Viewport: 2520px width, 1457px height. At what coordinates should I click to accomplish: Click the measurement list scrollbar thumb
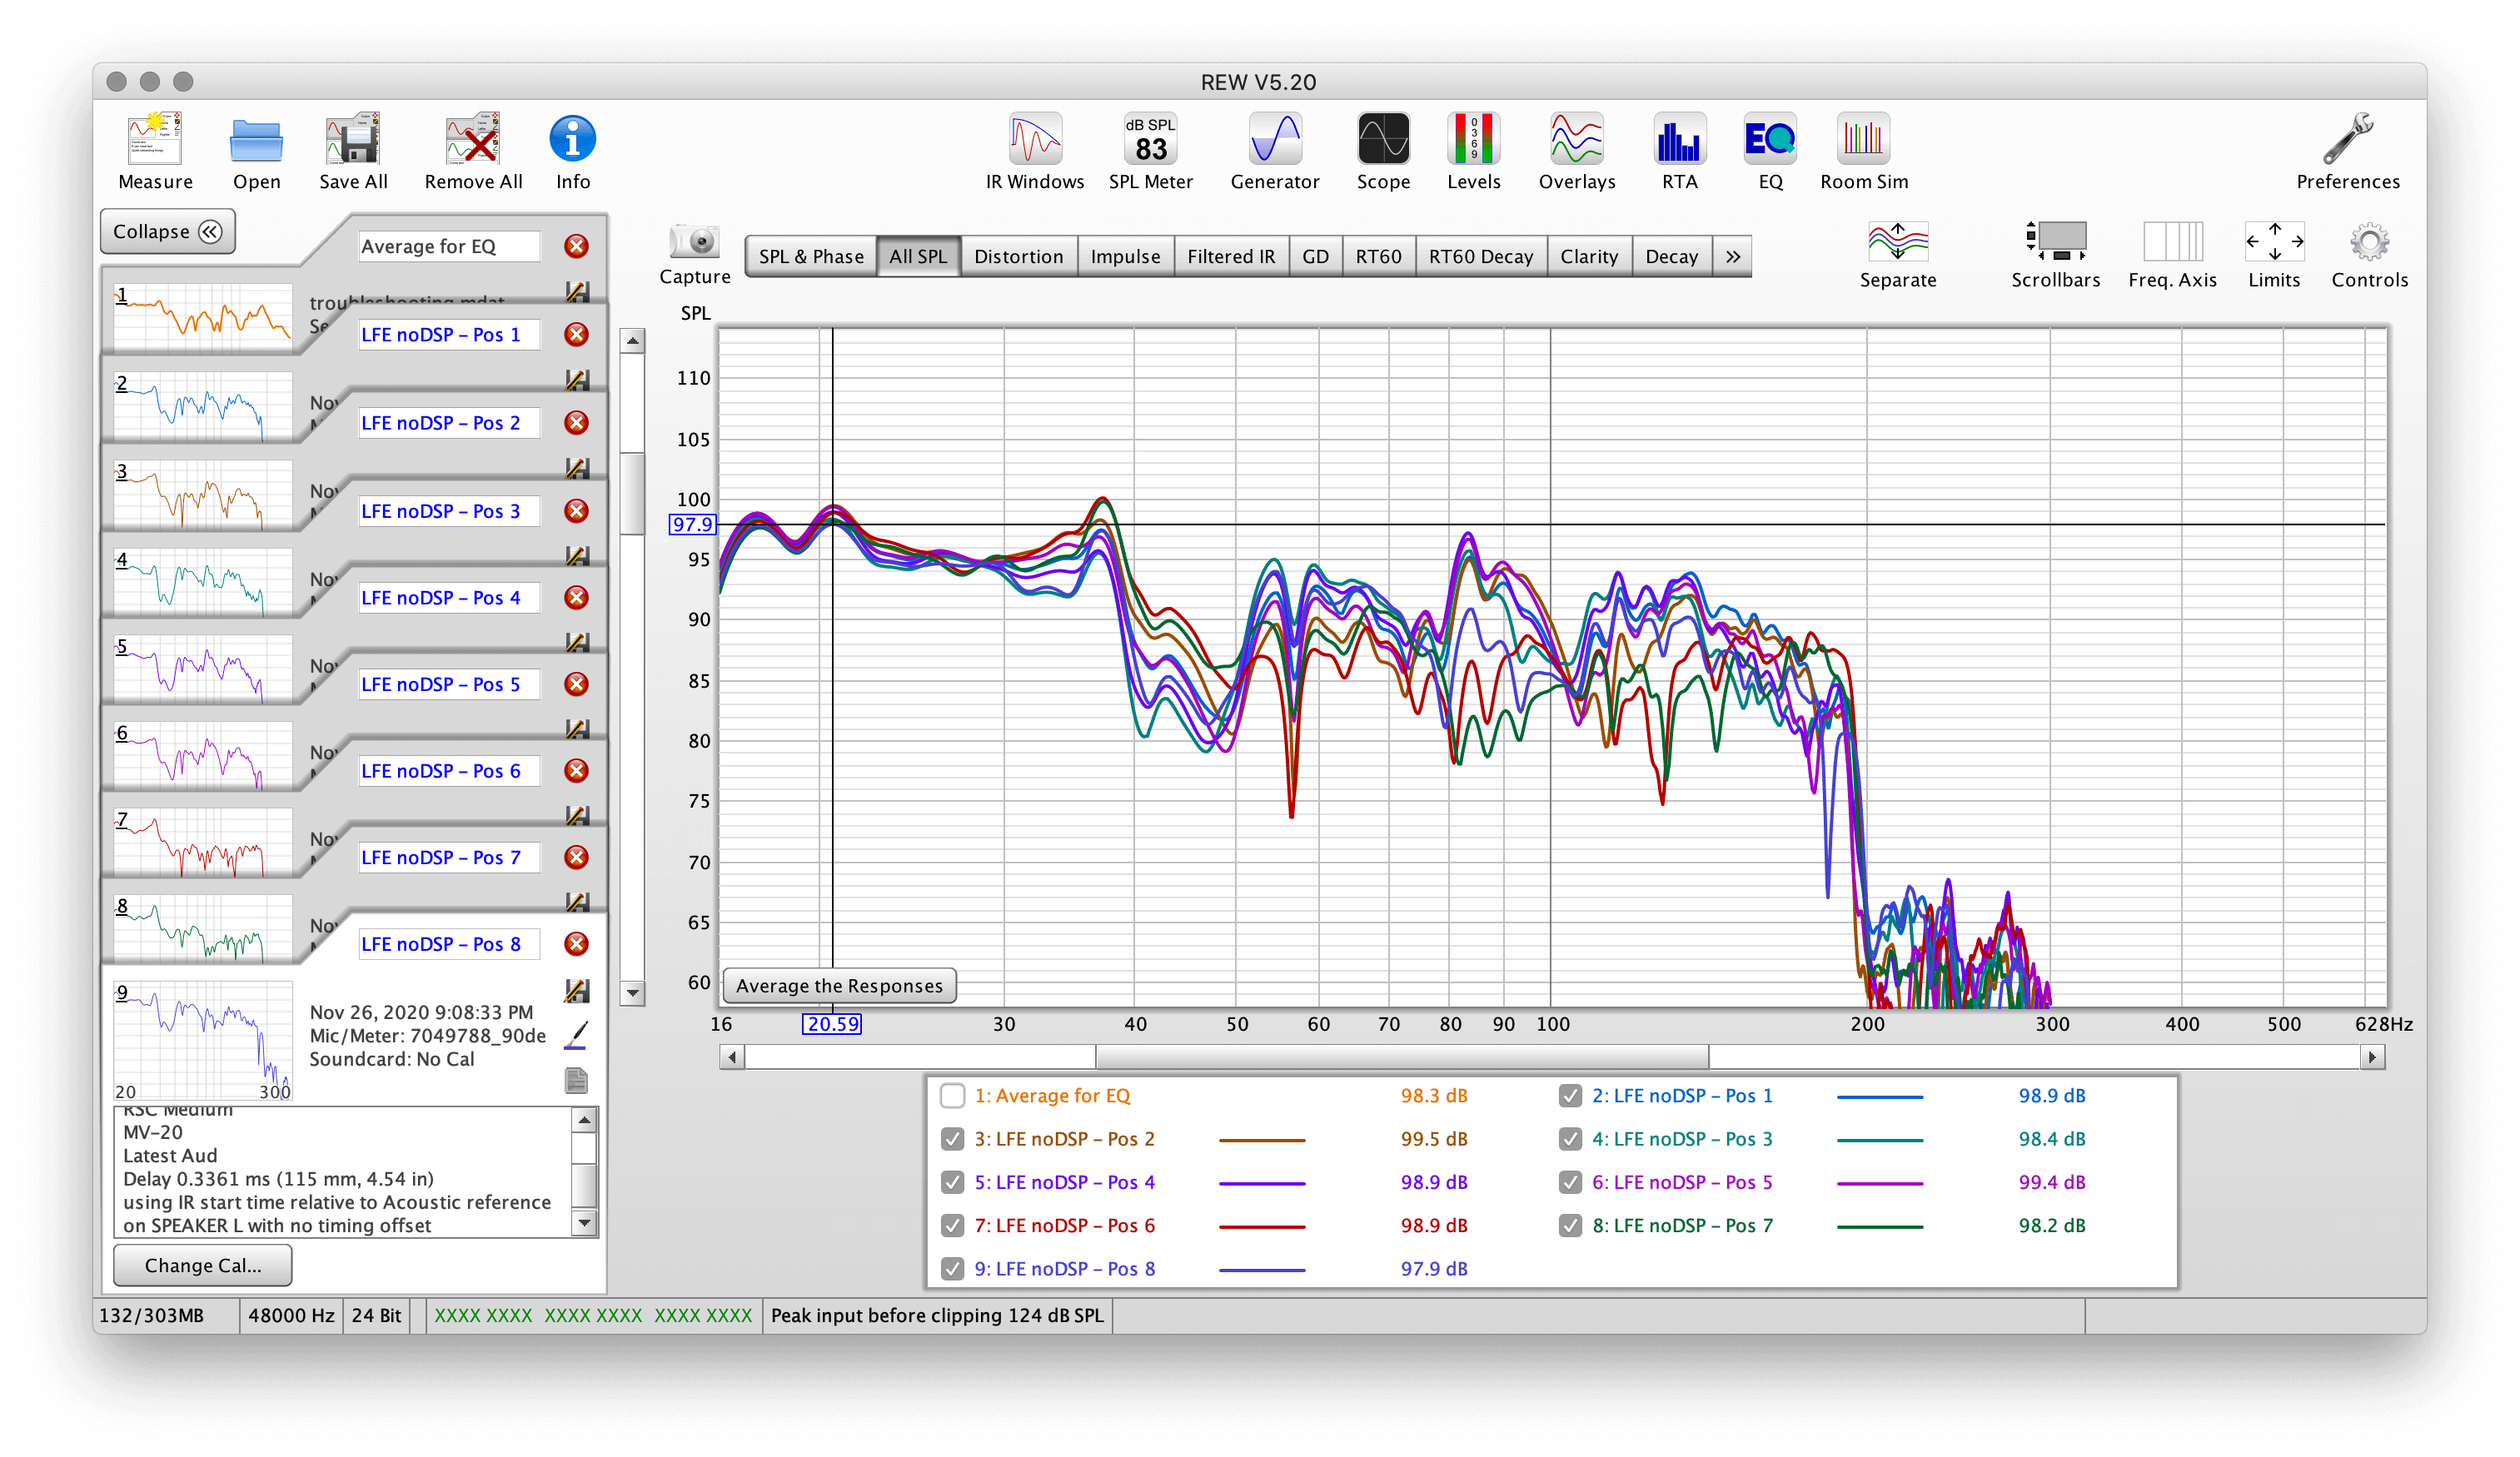(632, 494)
